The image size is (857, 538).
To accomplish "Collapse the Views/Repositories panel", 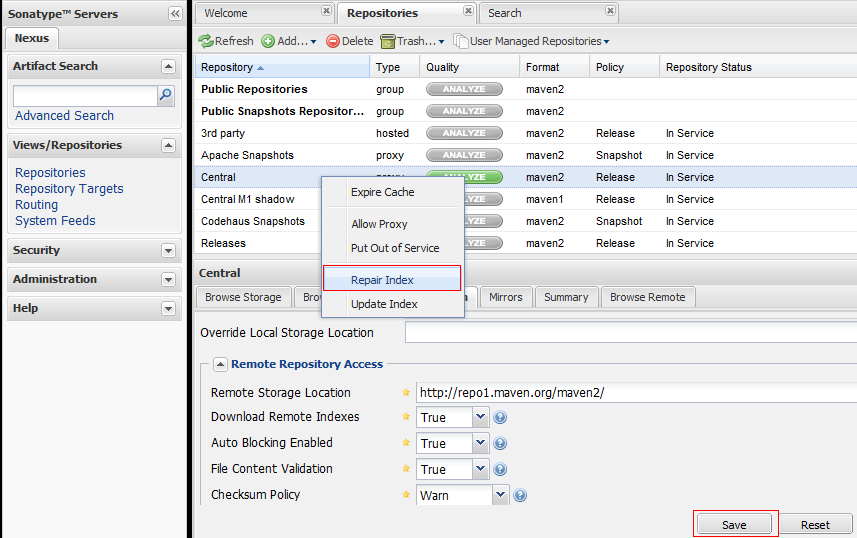I will [168, 145].
